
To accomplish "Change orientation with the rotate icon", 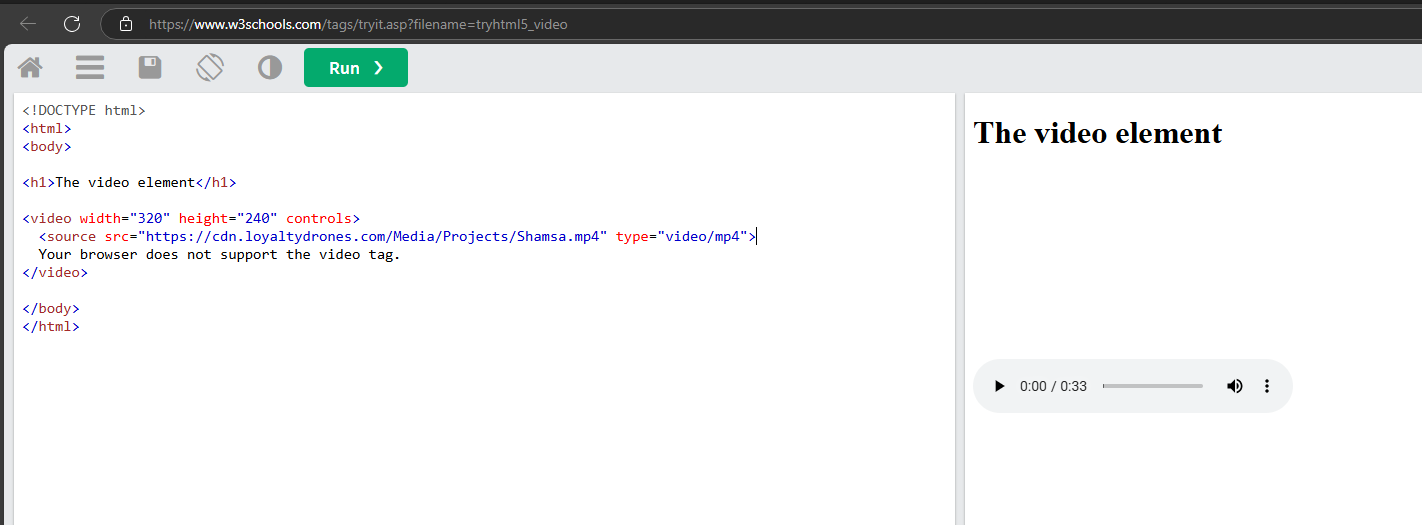I will (210, 68).
